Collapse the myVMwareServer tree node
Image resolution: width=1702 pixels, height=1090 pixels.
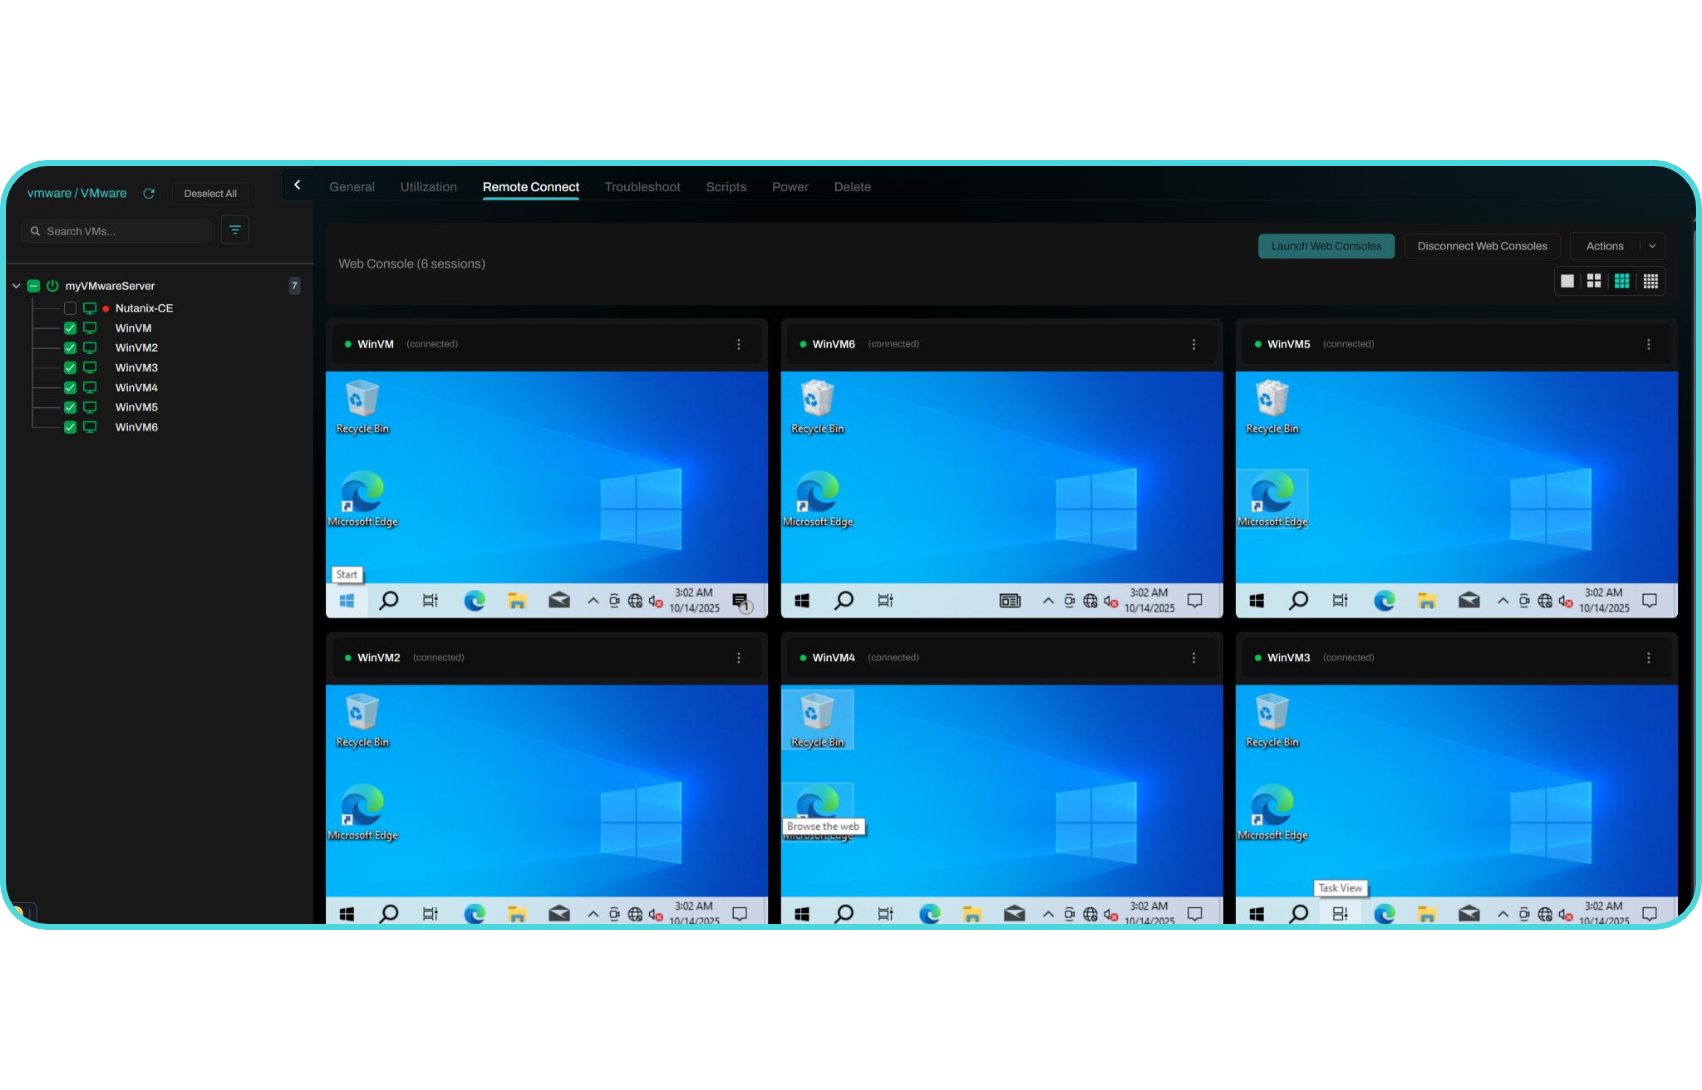(x=16, y=286)
